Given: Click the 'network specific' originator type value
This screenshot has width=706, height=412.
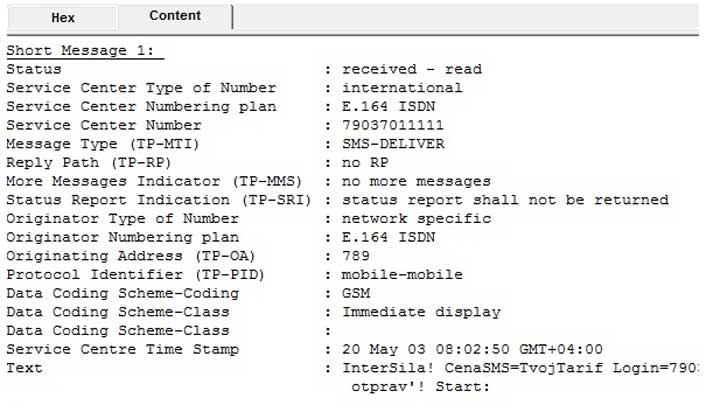Looking at the screenshot, I should [416, 218].
